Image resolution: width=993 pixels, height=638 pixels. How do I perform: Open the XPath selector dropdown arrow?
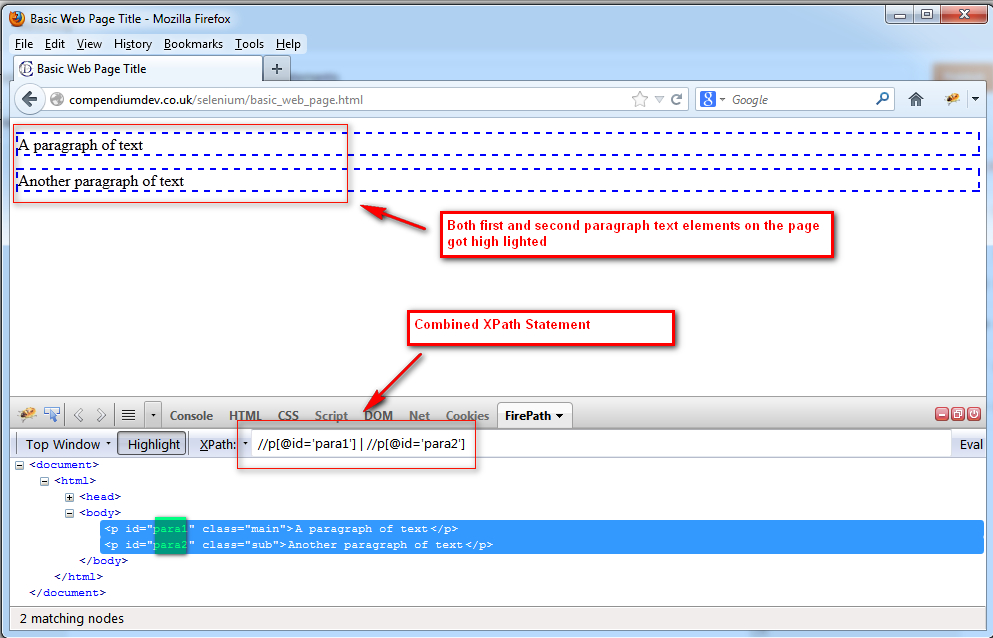coord(243,443)
